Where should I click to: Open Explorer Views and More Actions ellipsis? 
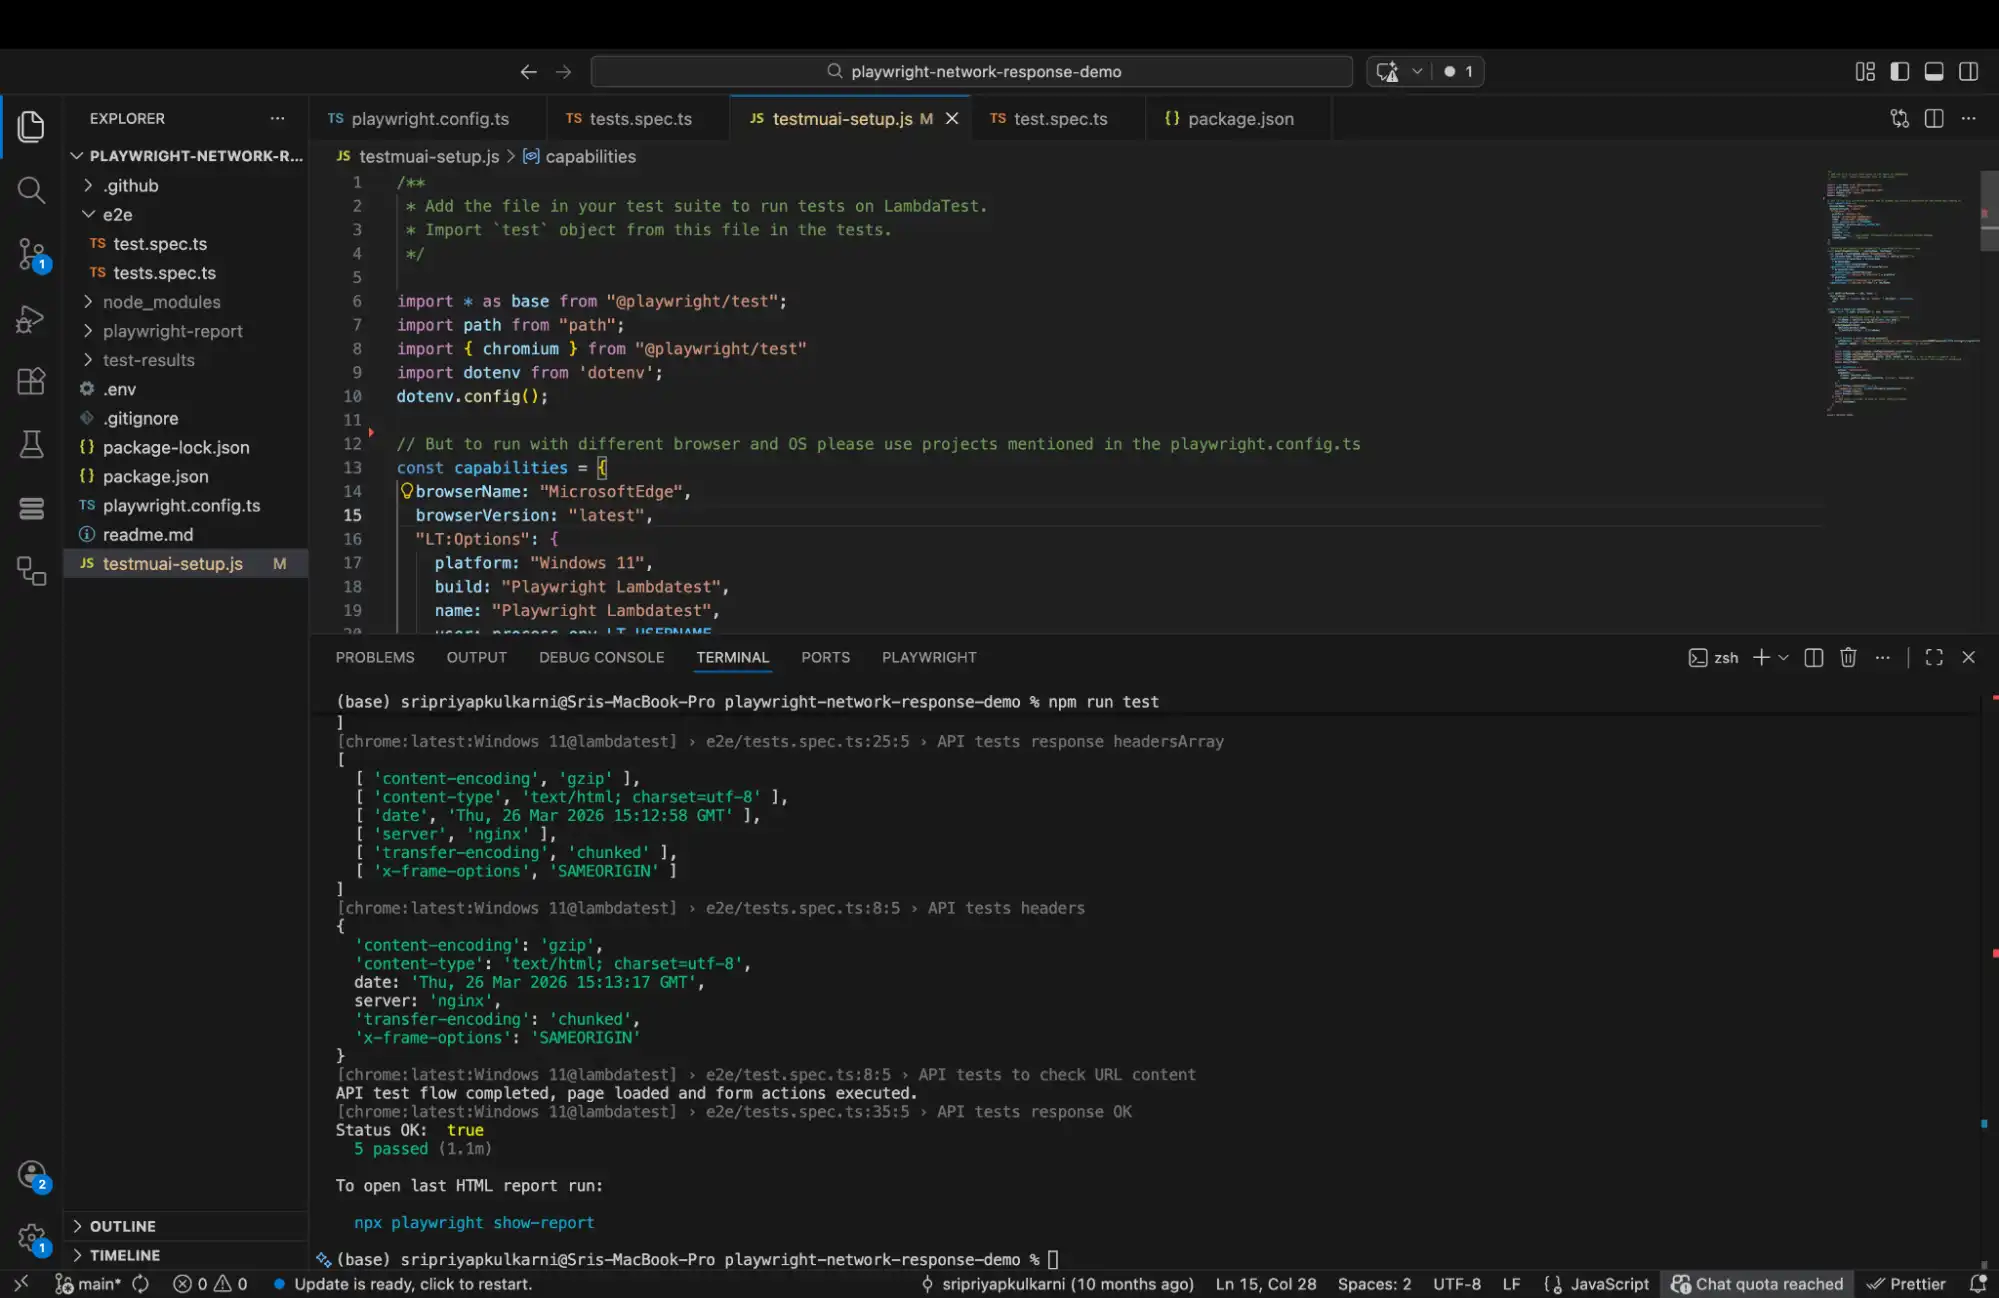click(x=277, y=119)
